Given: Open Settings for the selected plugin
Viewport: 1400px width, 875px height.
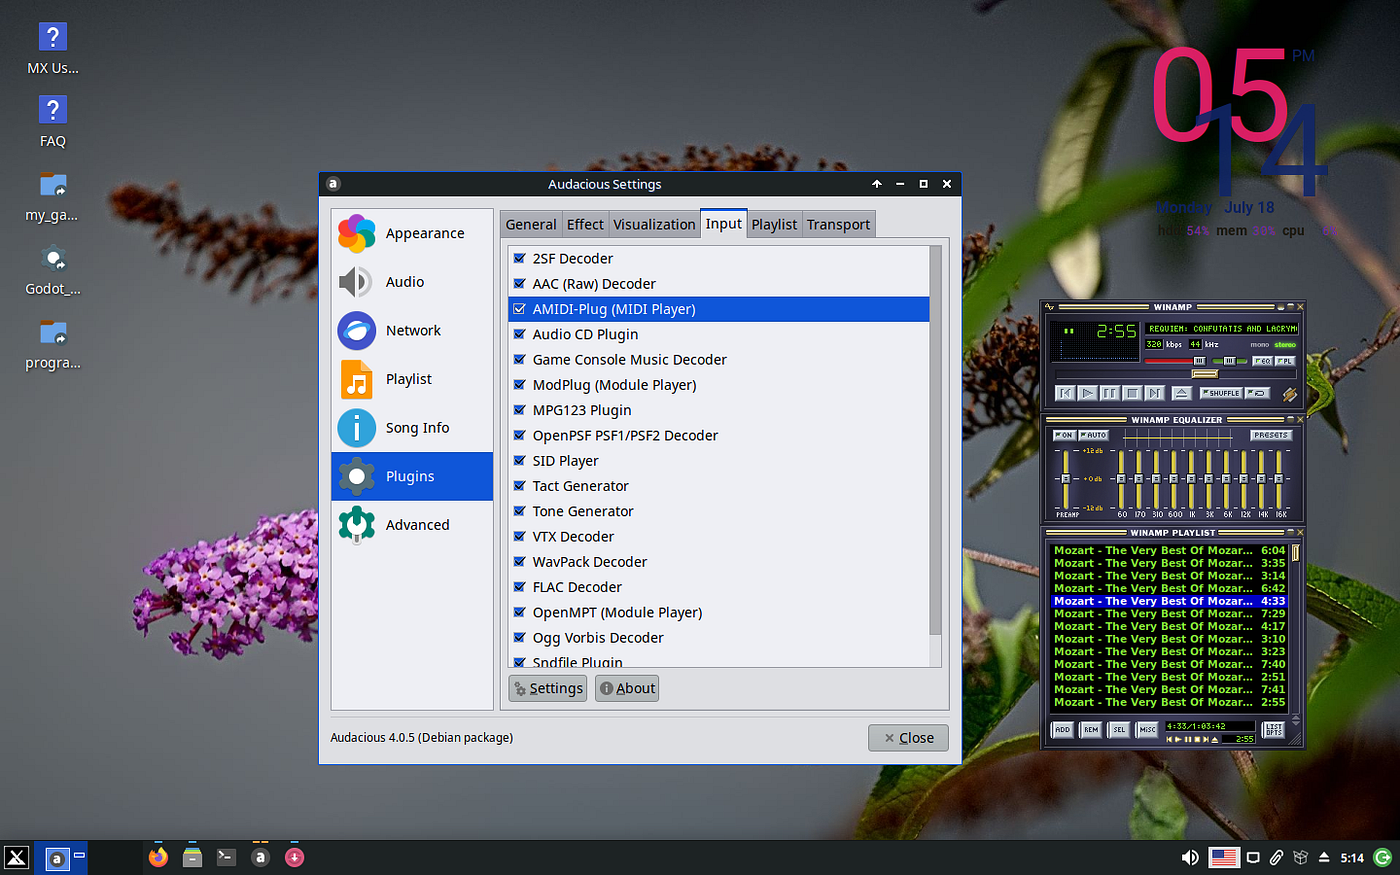Looking at the screenshot, I should click(x=547, y=688).
